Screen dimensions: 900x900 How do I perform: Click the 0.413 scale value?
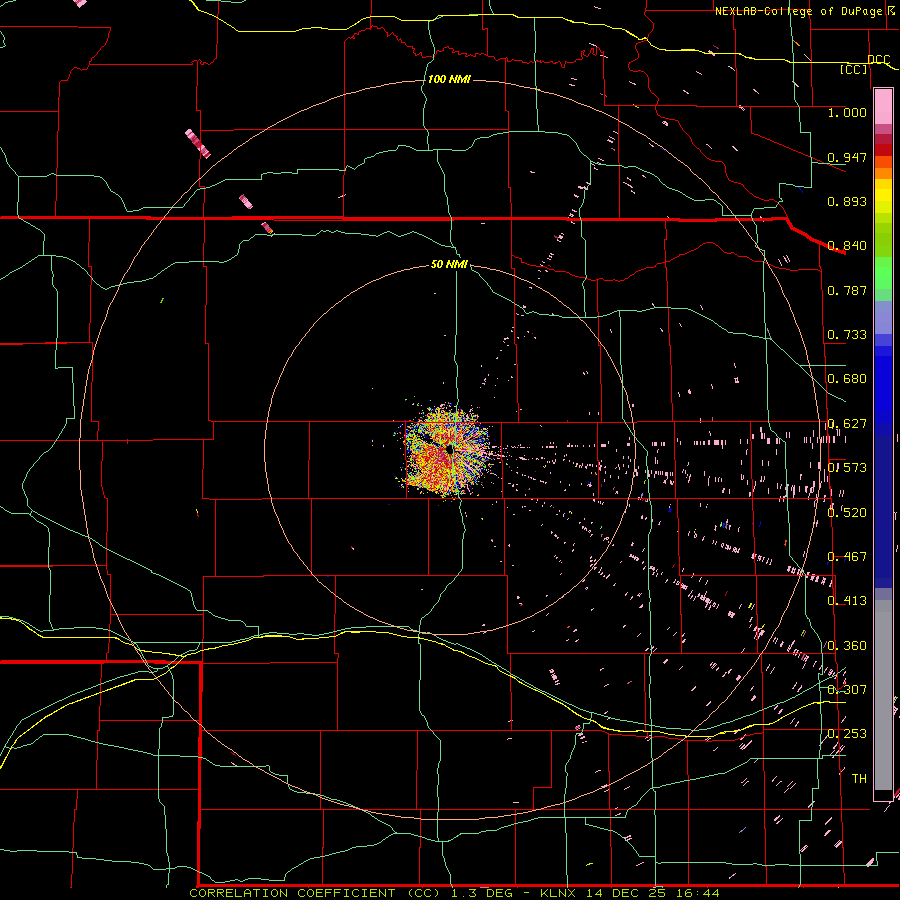click(x=847, y=601)
